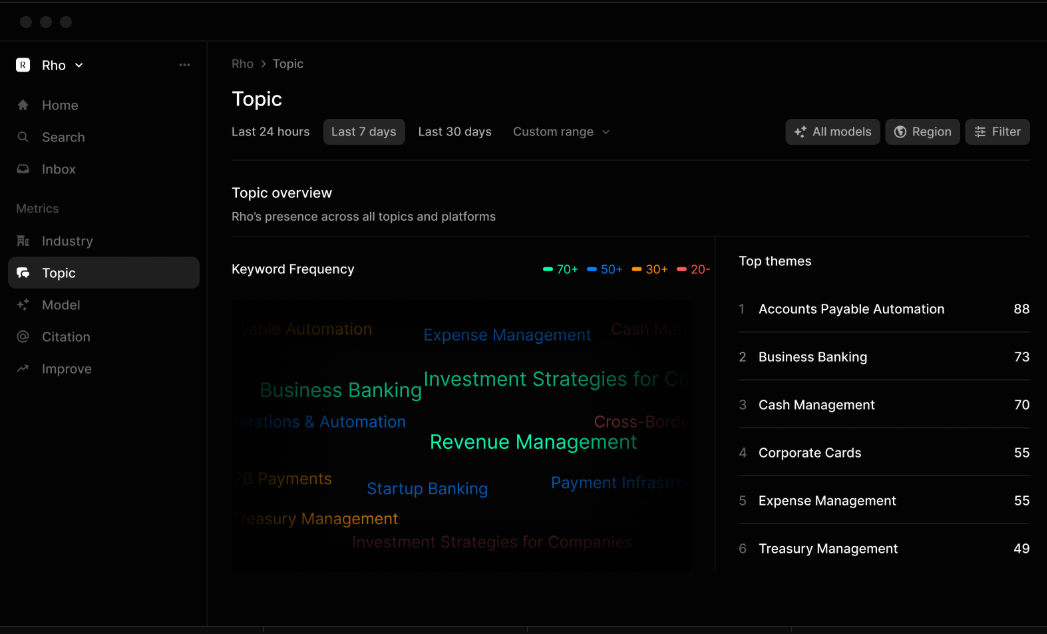Click the Payment Infrastructure keyword

coord(620,482)
